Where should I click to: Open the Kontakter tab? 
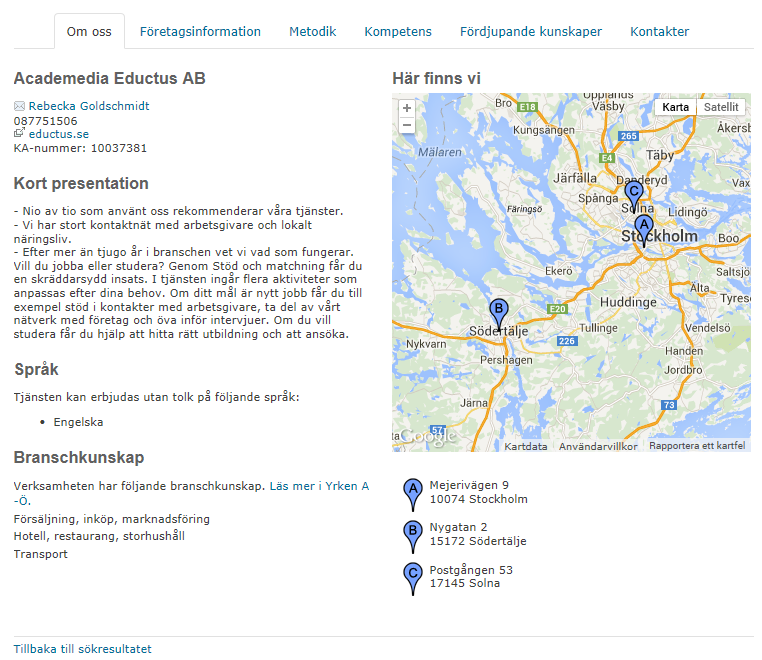[x=659, y=32]
